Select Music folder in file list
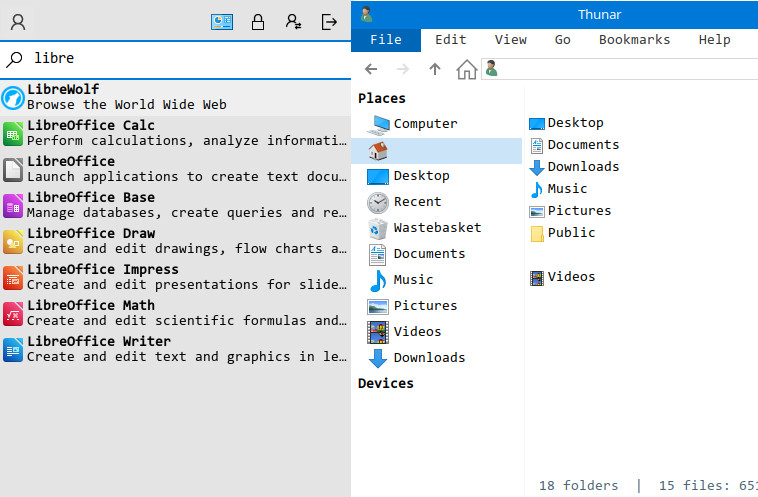The width and height of the screenshot is (758, 497). 558,189
